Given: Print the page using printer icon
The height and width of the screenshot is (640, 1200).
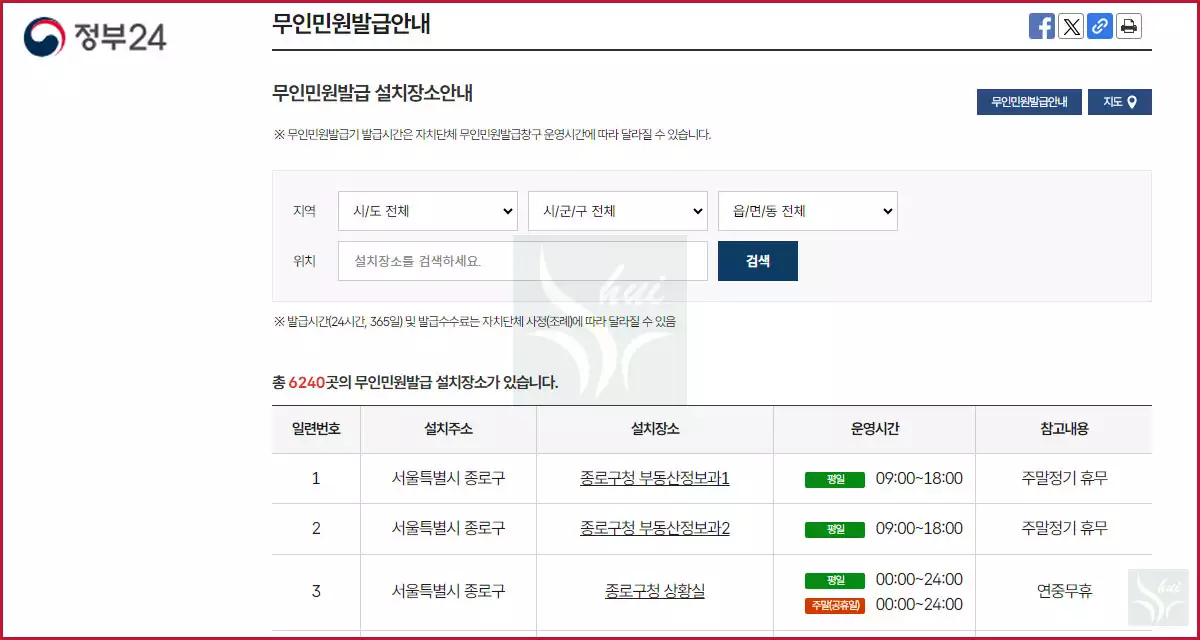Looking at the screenshot, I should pyautogui.click(x=1129, y=26).
